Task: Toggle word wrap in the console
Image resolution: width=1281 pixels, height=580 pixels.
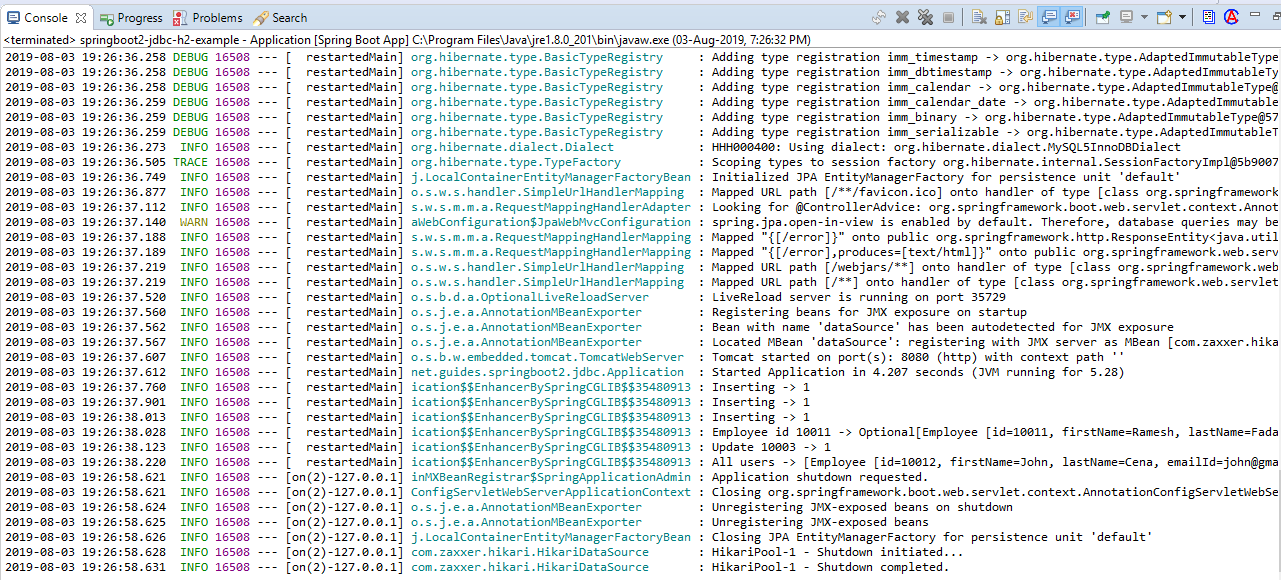Action: [1026, 15]
